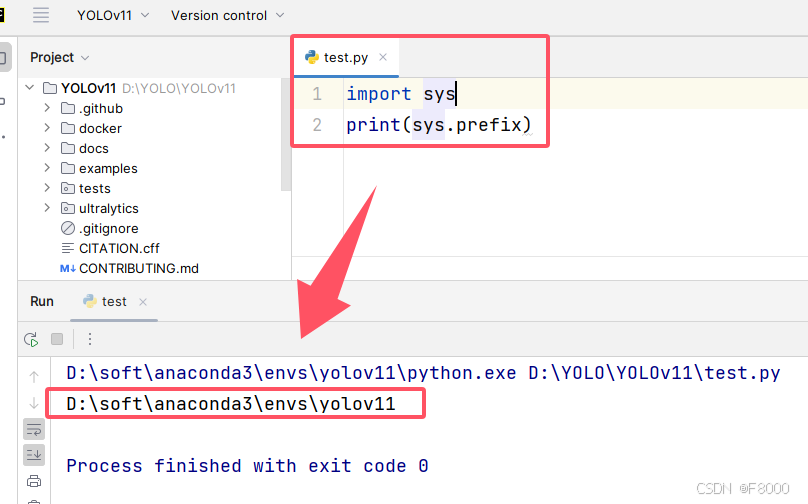
Task: Click the docs folder icon
Action: 68,148
